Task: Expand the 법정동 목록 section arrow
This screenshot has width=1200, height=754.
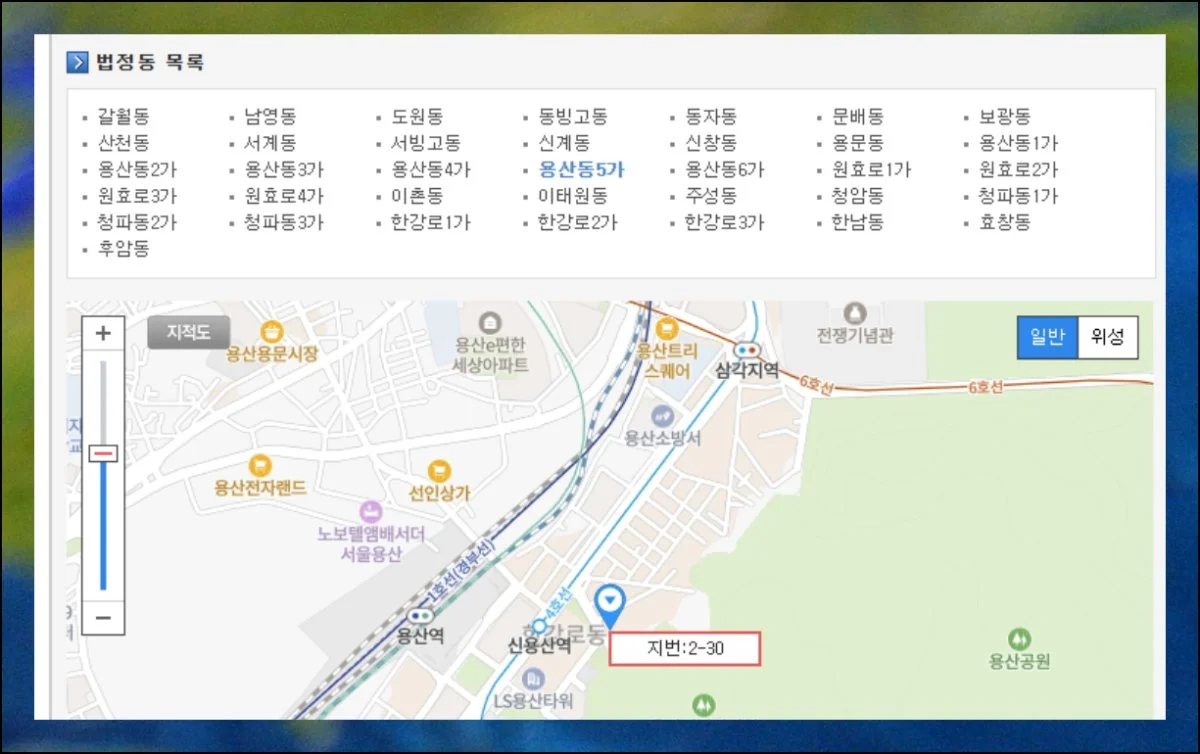Action: coord(77,62)
